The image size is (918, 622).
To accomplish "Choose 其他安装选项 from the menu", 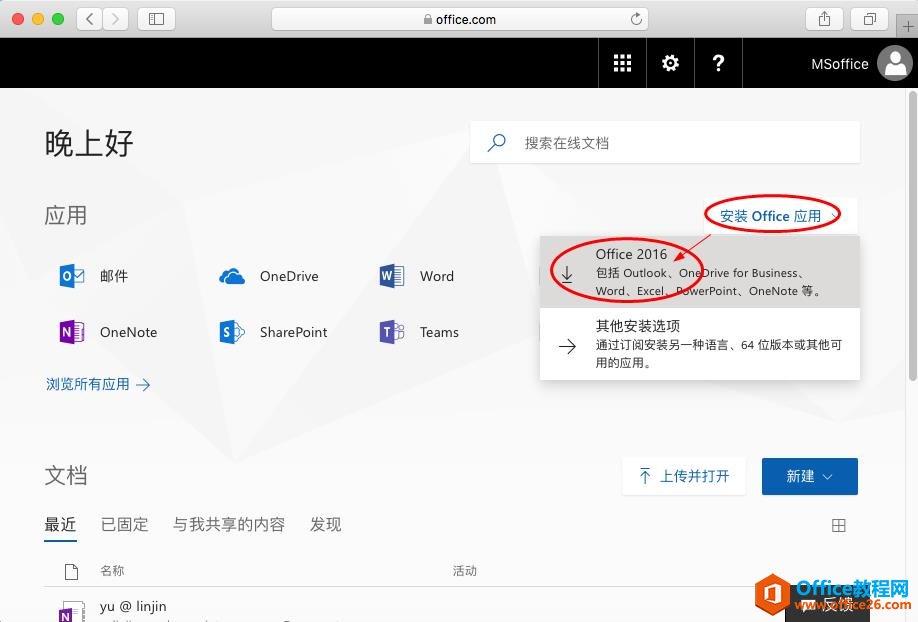I will [x=699, y=344].
